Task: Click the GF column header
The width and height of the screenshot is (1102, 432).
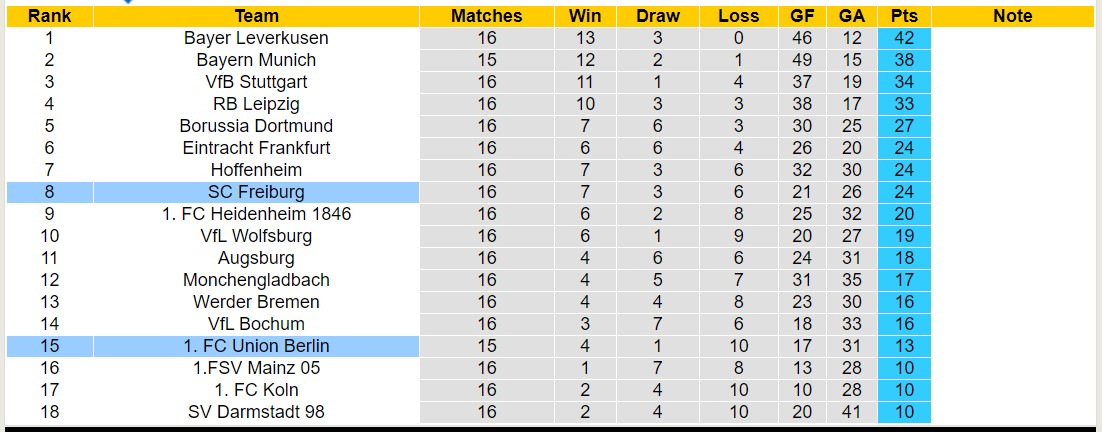Action: pyautogui.click(x=801, y=16)
